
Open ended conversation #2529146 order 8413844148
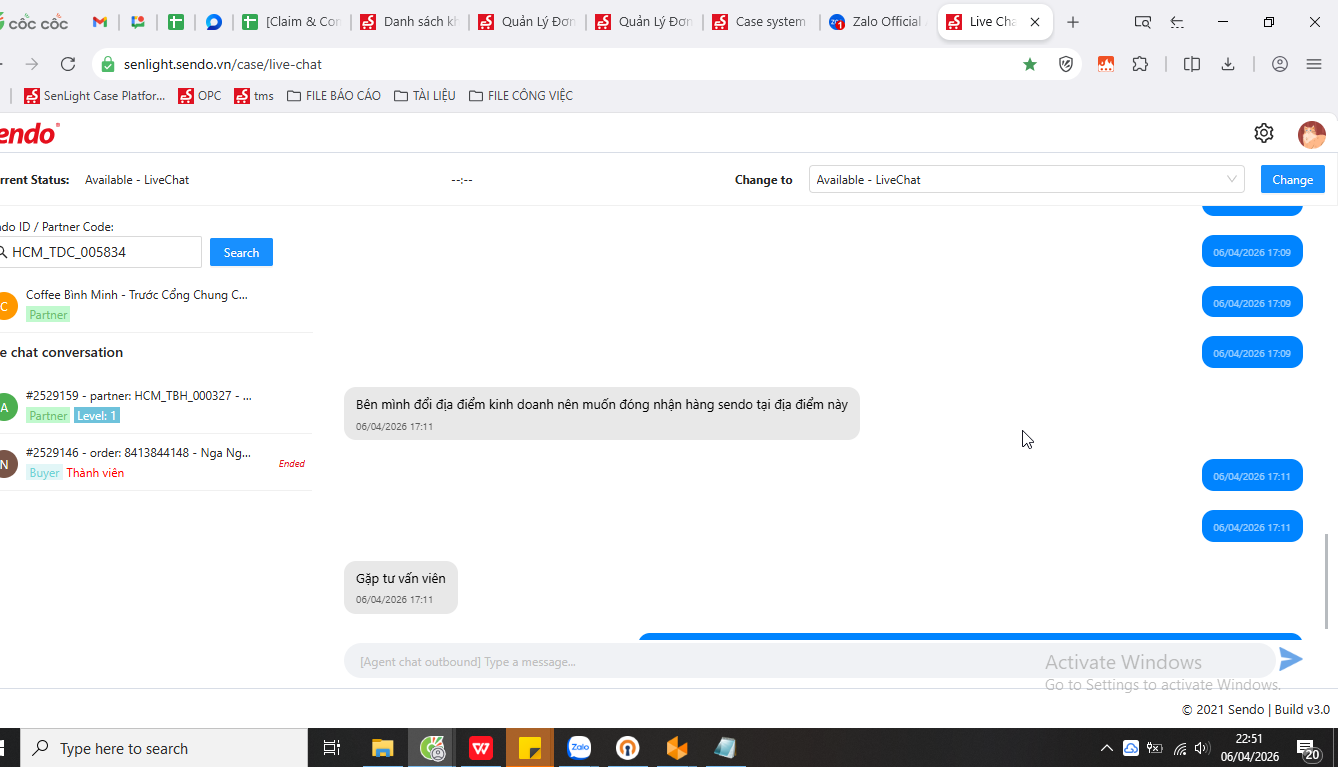(x=154, y=463)
